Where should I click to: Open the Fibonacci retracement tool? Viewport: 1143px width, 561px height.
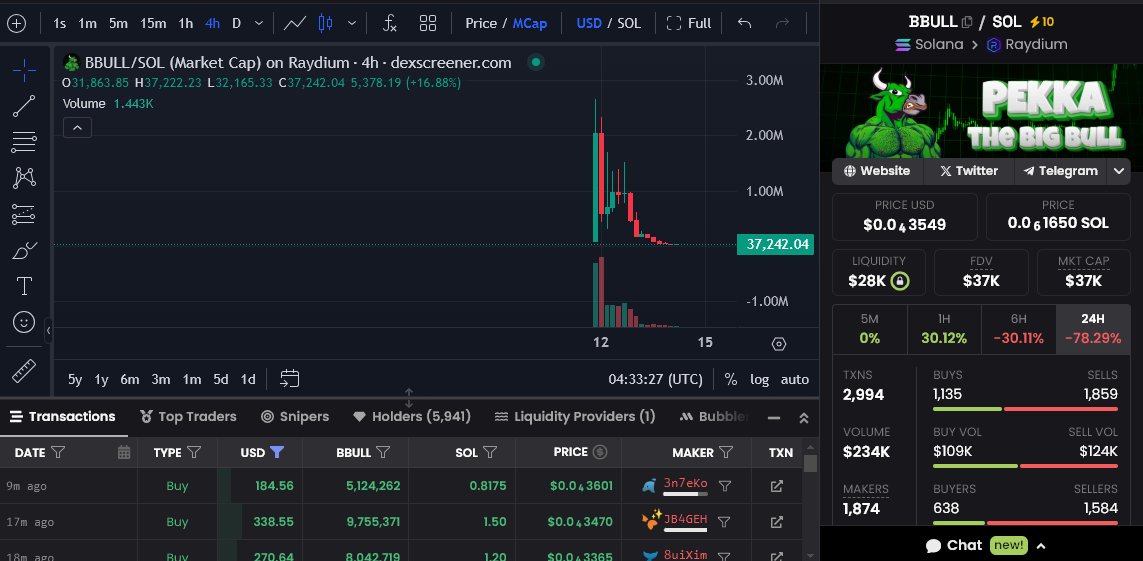[24, 142]
